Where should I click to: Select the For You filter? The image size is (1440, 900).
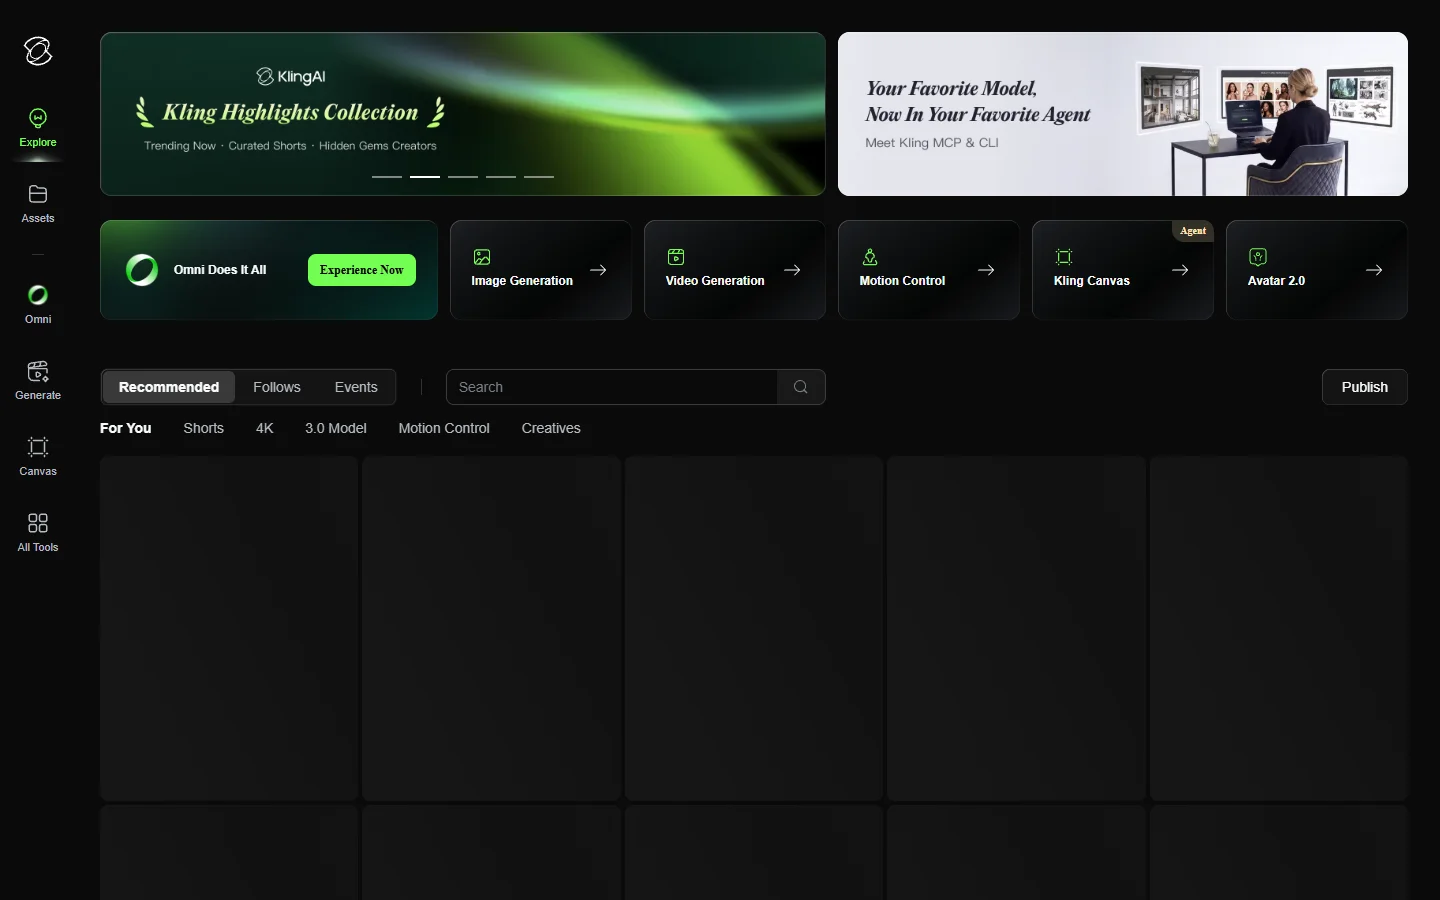(x=126, y=428)
